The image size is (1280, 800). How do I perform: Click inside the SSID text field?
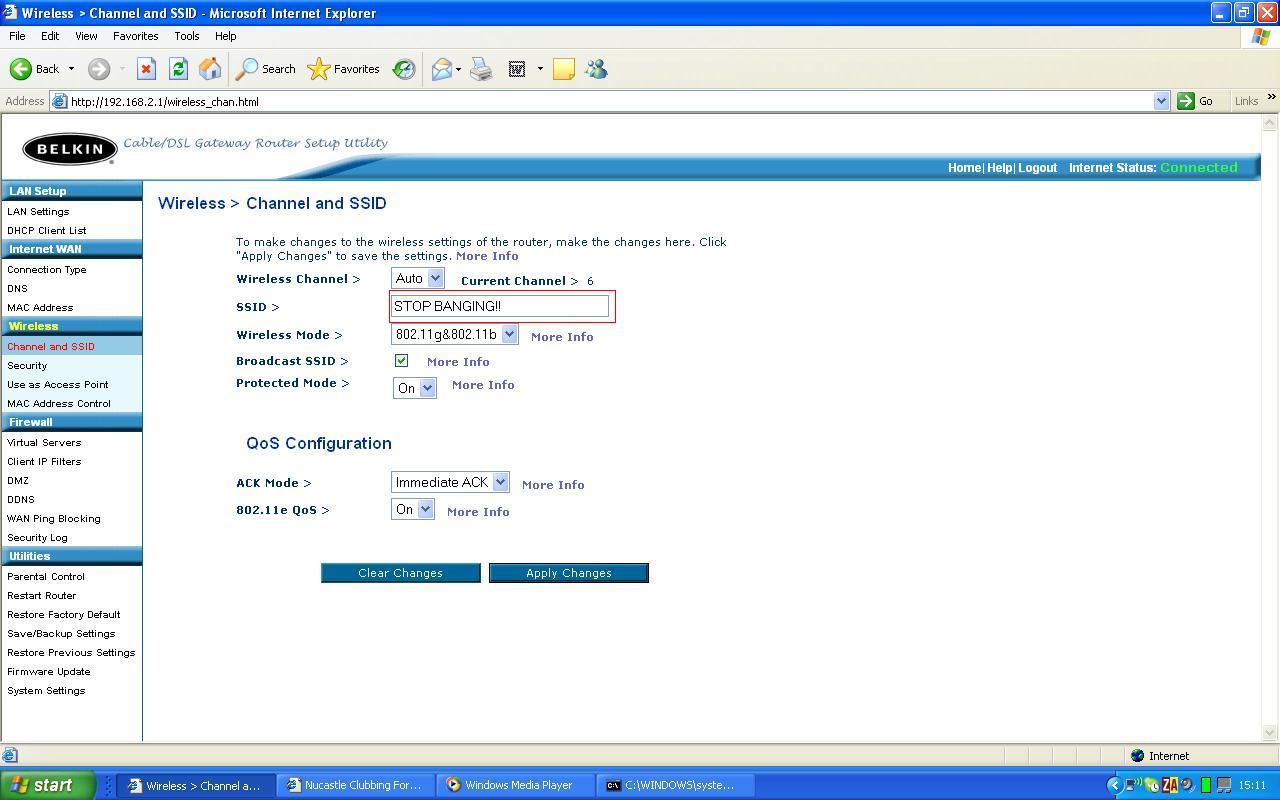tap(500, 307)
